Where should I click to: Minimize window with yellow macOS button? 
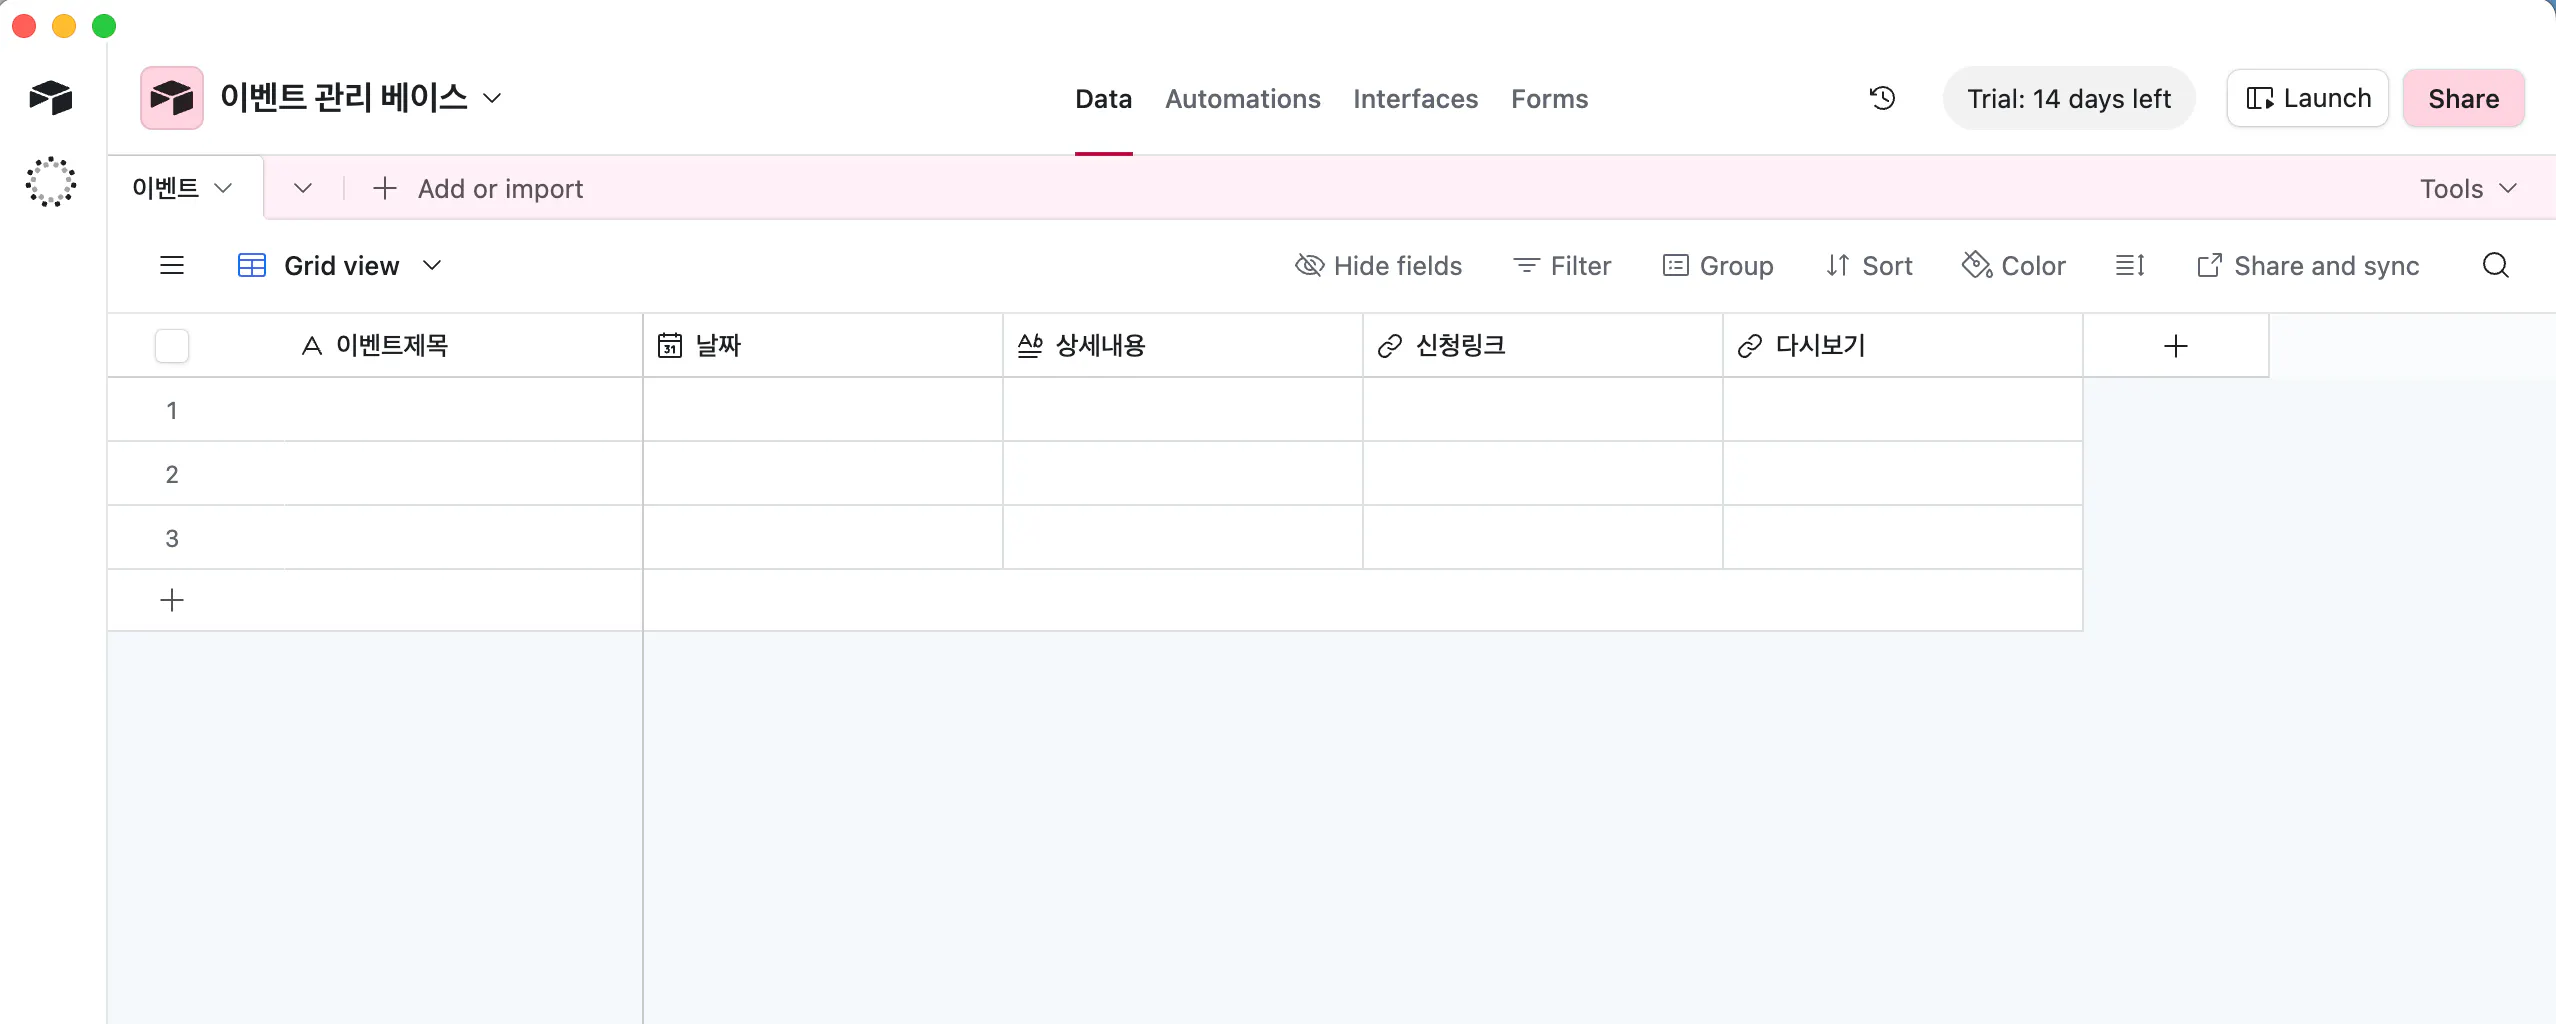64,26
